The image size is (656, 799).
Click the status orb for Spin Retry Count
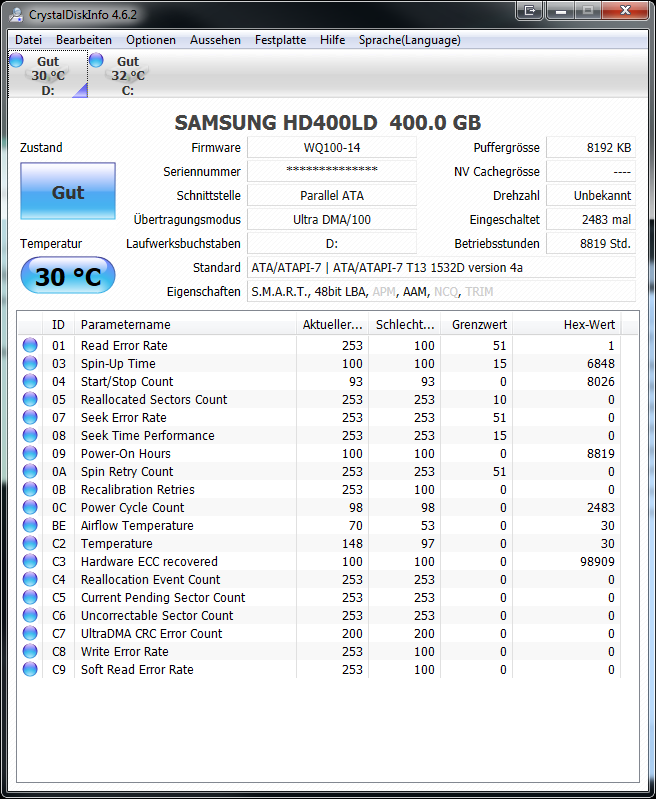30,471
